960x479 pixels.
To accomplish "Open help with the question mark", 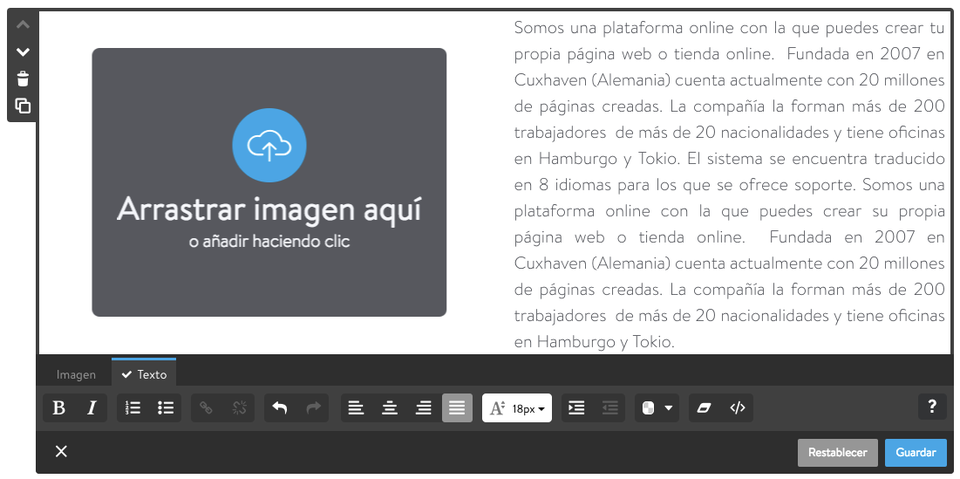I will point(932,407).
